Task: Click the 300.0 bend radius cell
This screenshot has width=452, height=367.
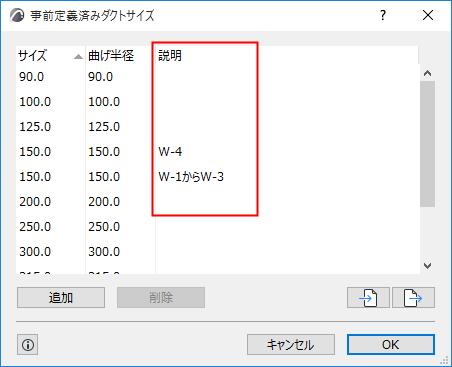Action: 104,252
